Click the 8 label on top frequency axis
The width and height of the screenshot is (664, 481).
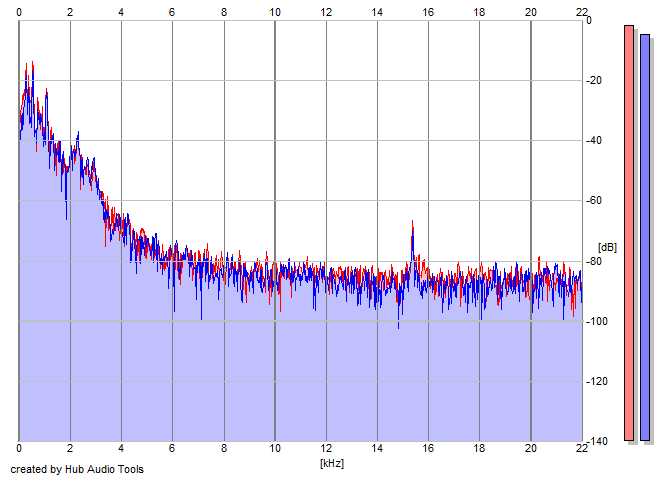point(224,12)
